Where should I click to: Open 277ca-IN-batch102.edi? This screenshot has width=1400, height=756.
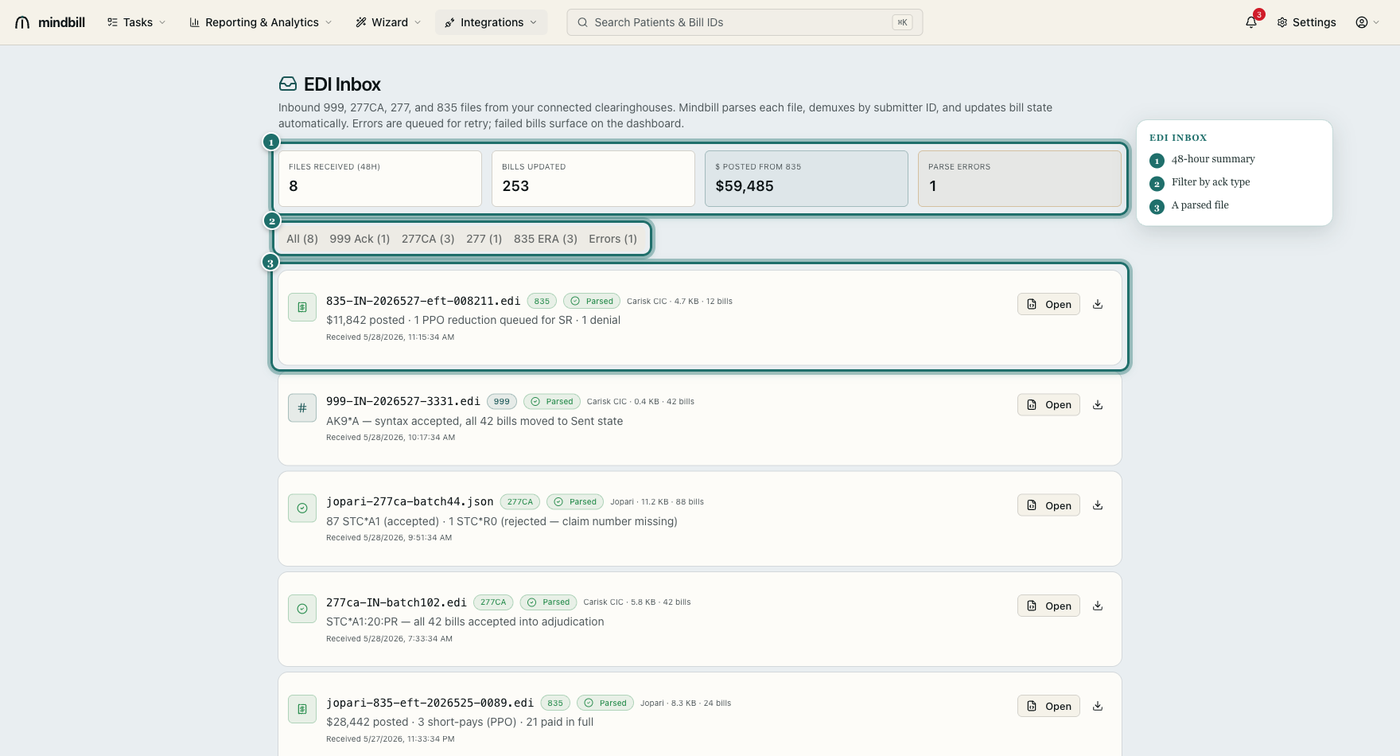[1049, 606]
